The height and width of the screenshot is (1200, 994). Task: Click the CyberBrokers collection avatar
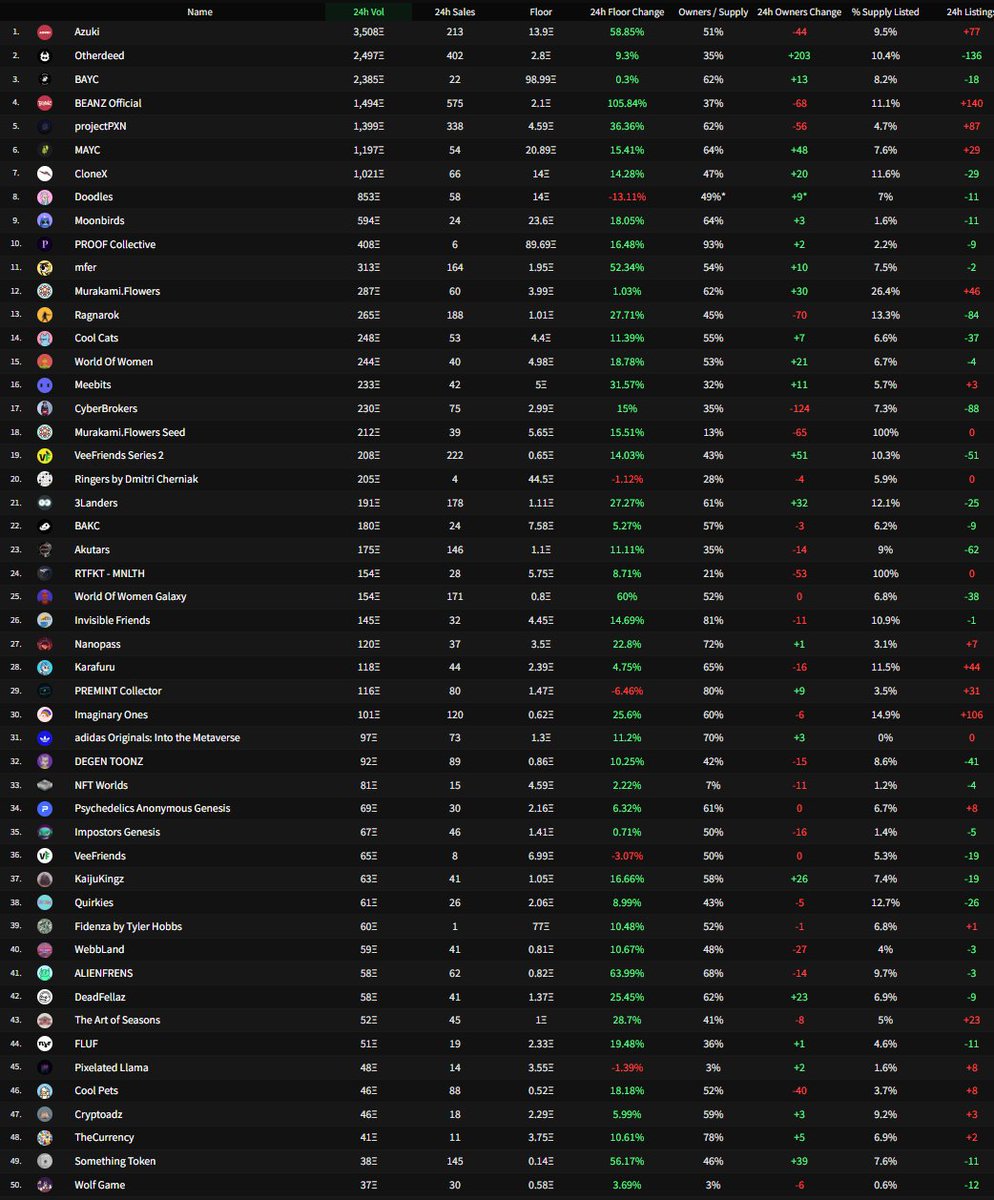tap(45, 409)
